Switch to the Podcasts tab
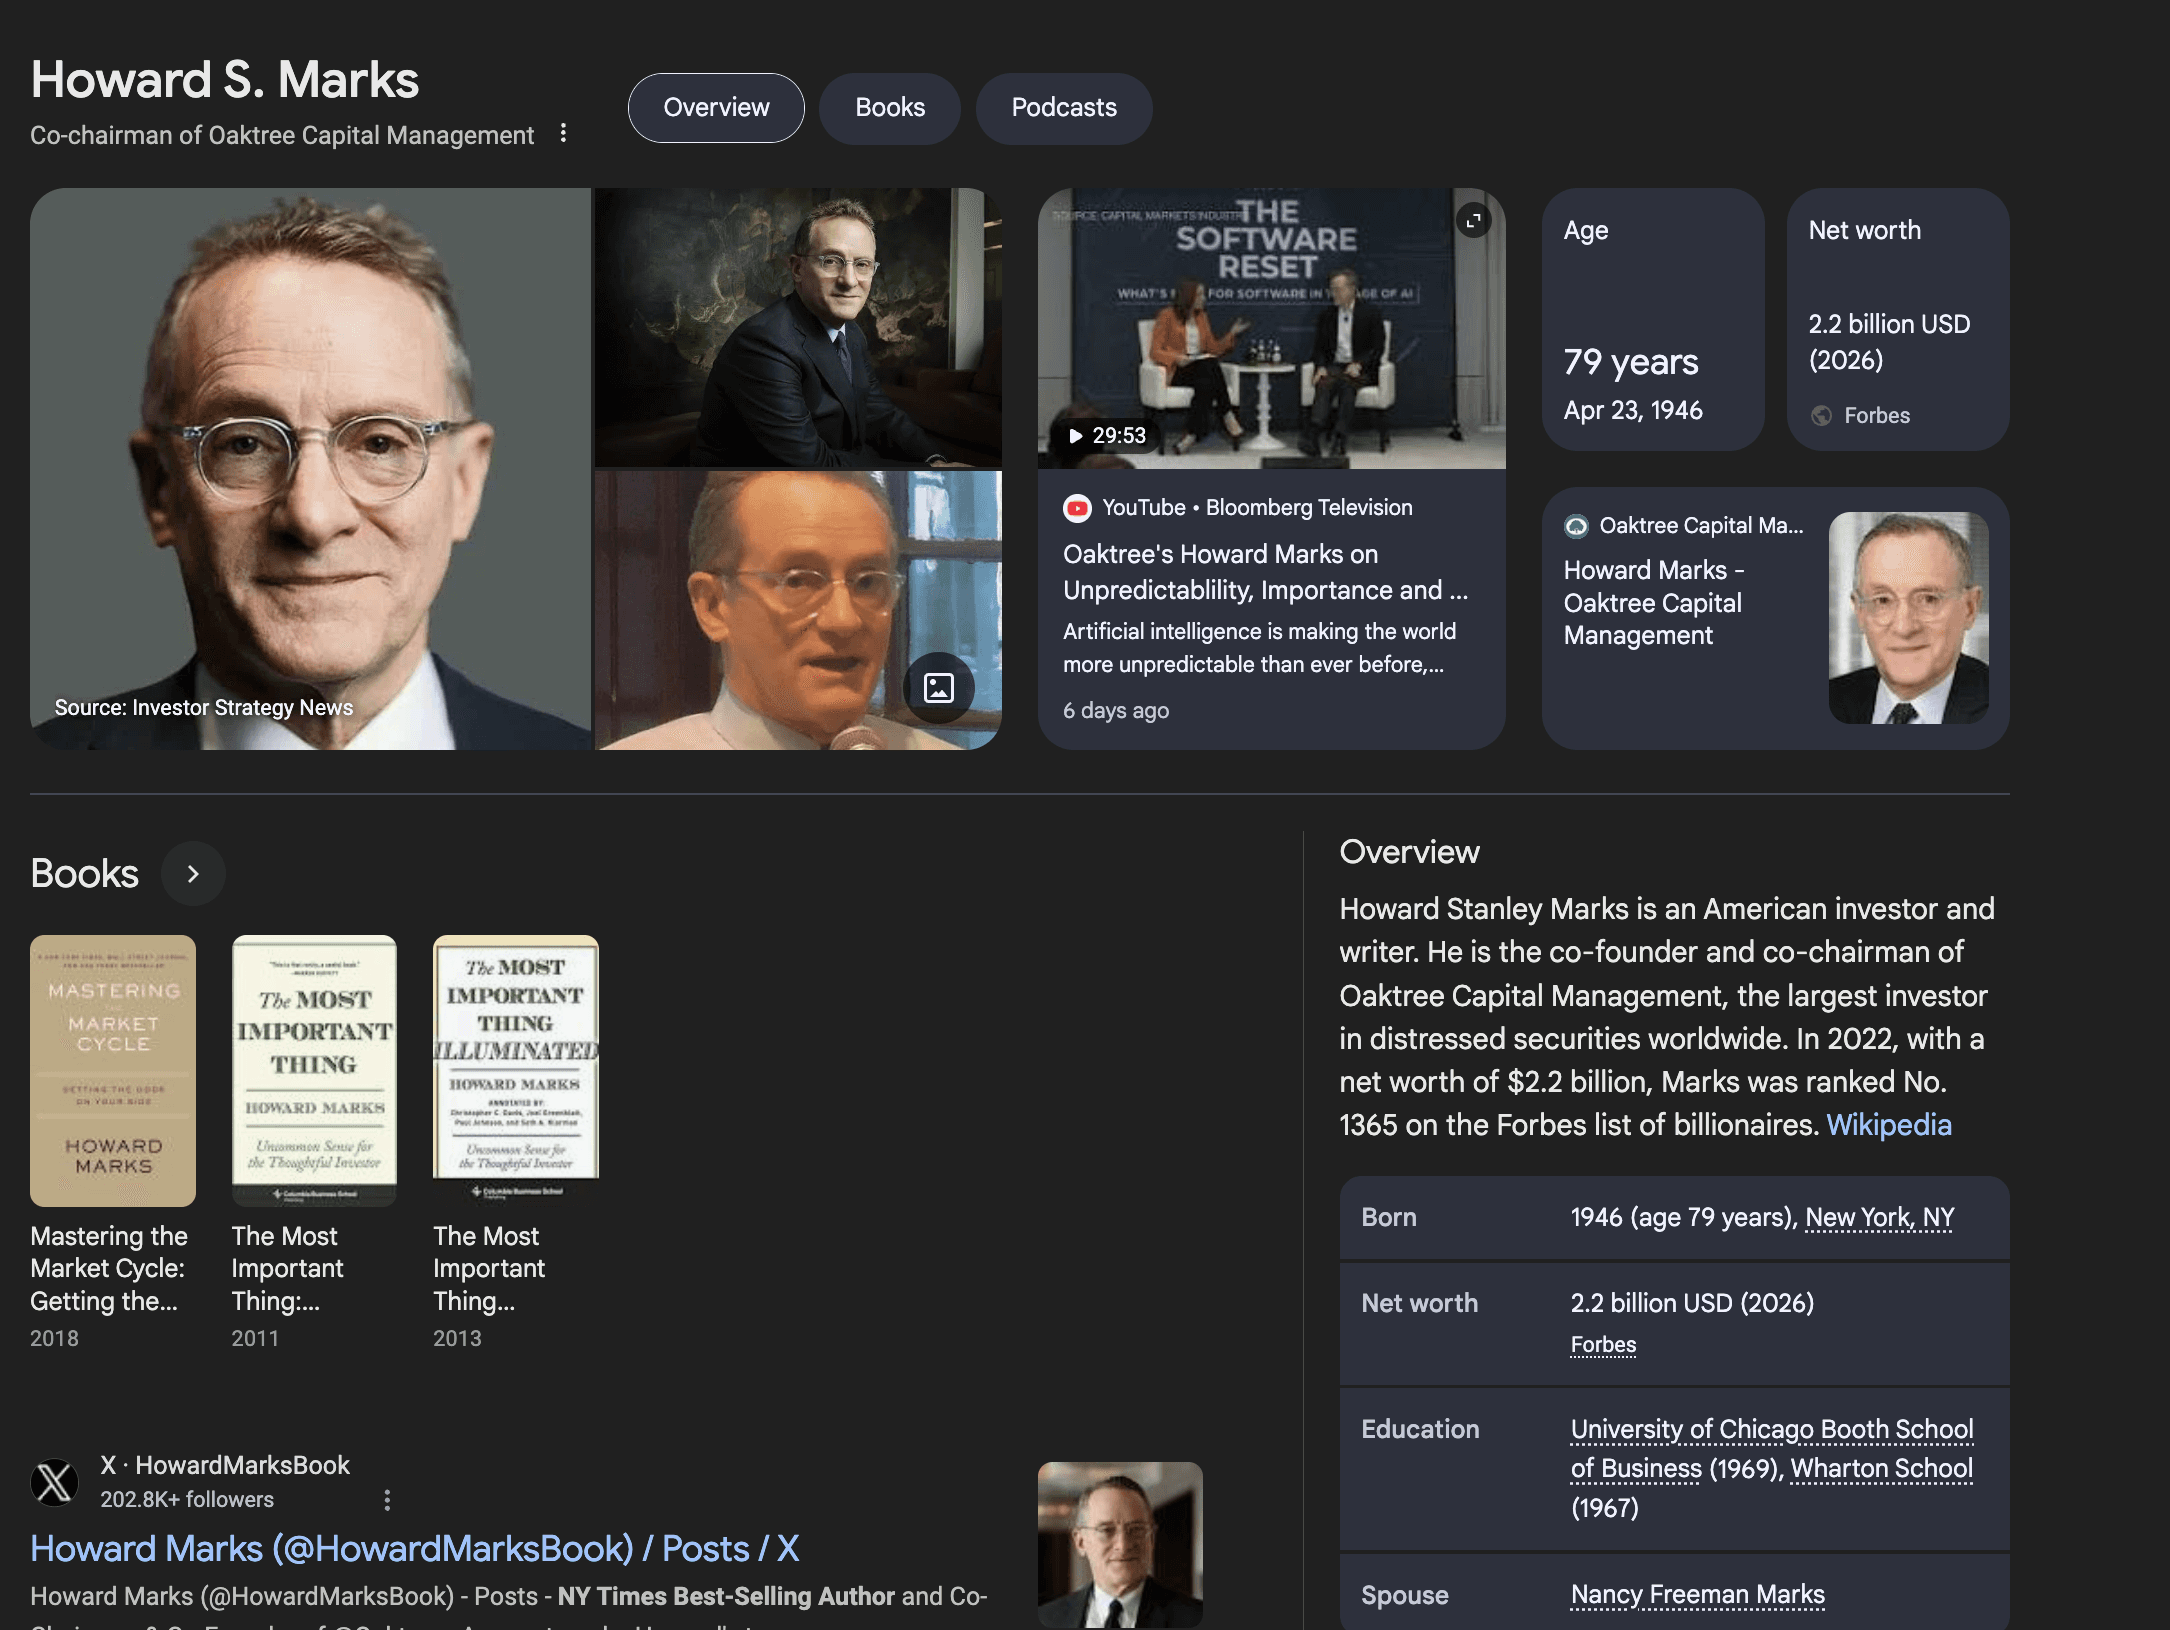 pyautogui.click(x=1064, y=108)
